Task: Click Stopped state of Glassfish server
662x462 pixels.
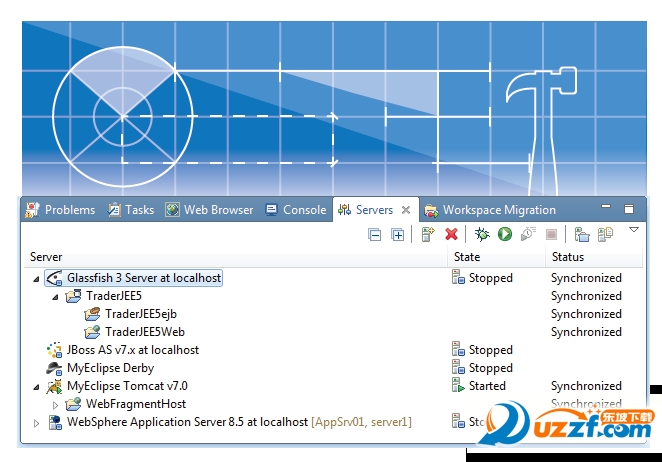Action: pyautogui.click(x=491, y=278)
